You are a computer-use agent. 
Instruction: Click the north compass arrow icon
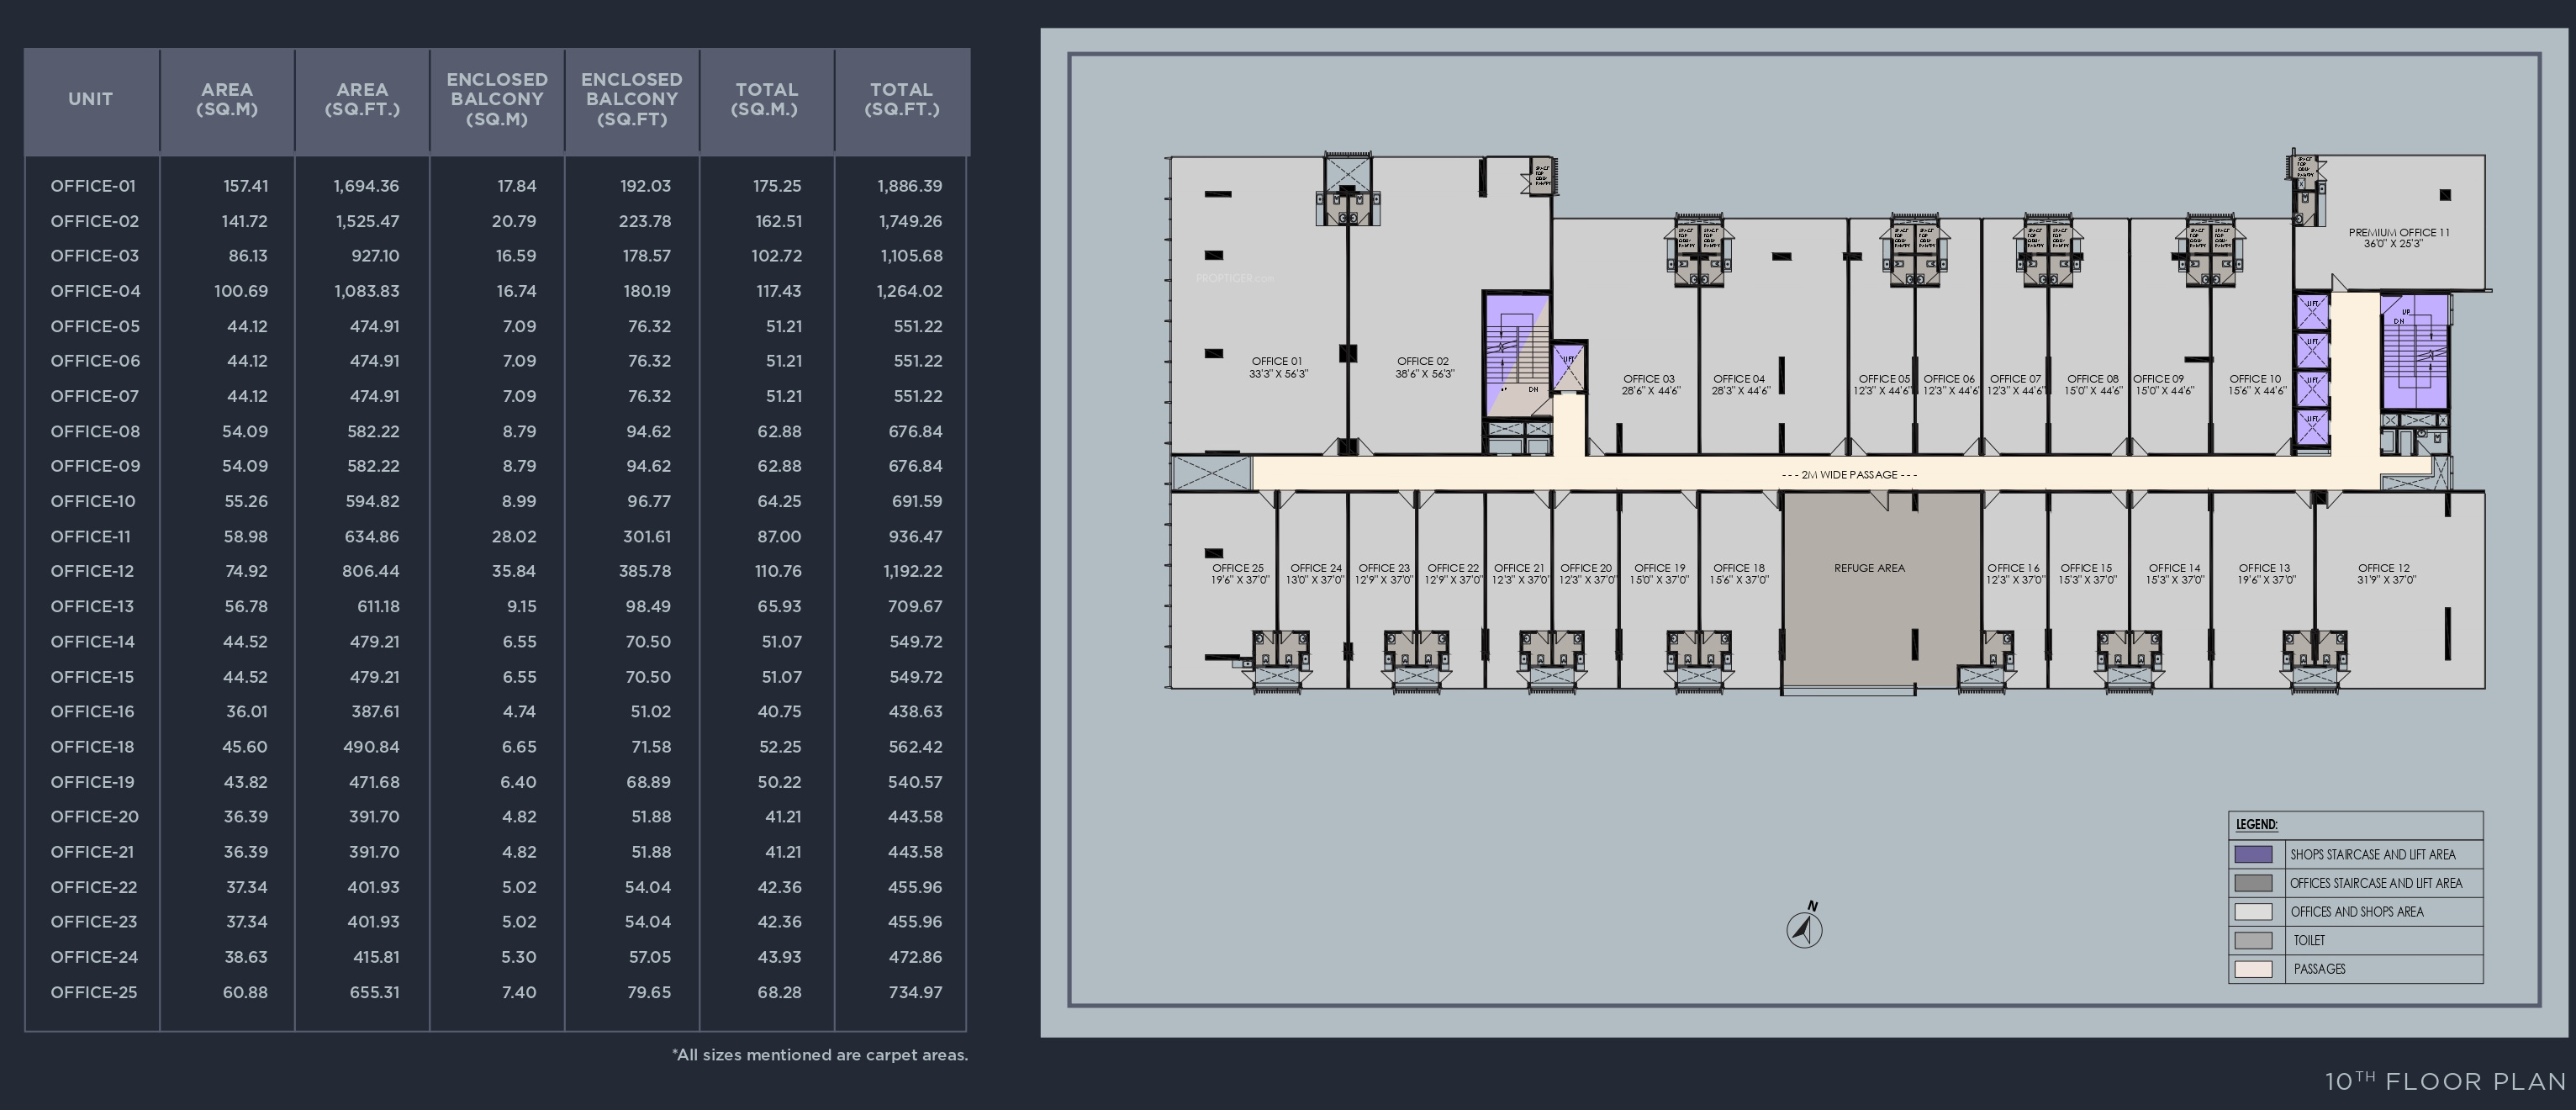point(1804,929)
